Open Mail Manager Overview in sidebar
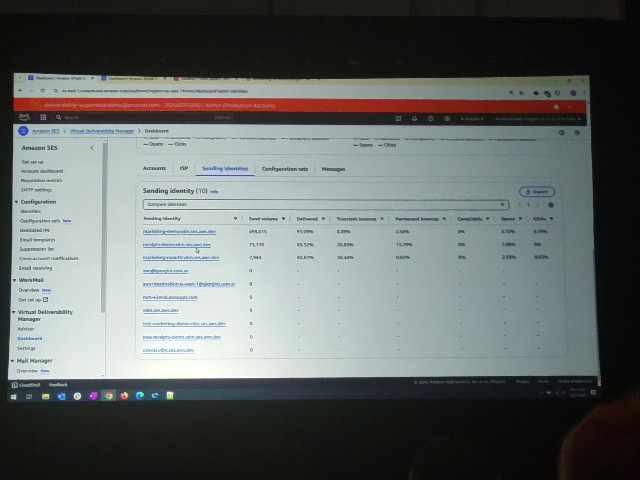 point(27,371)
